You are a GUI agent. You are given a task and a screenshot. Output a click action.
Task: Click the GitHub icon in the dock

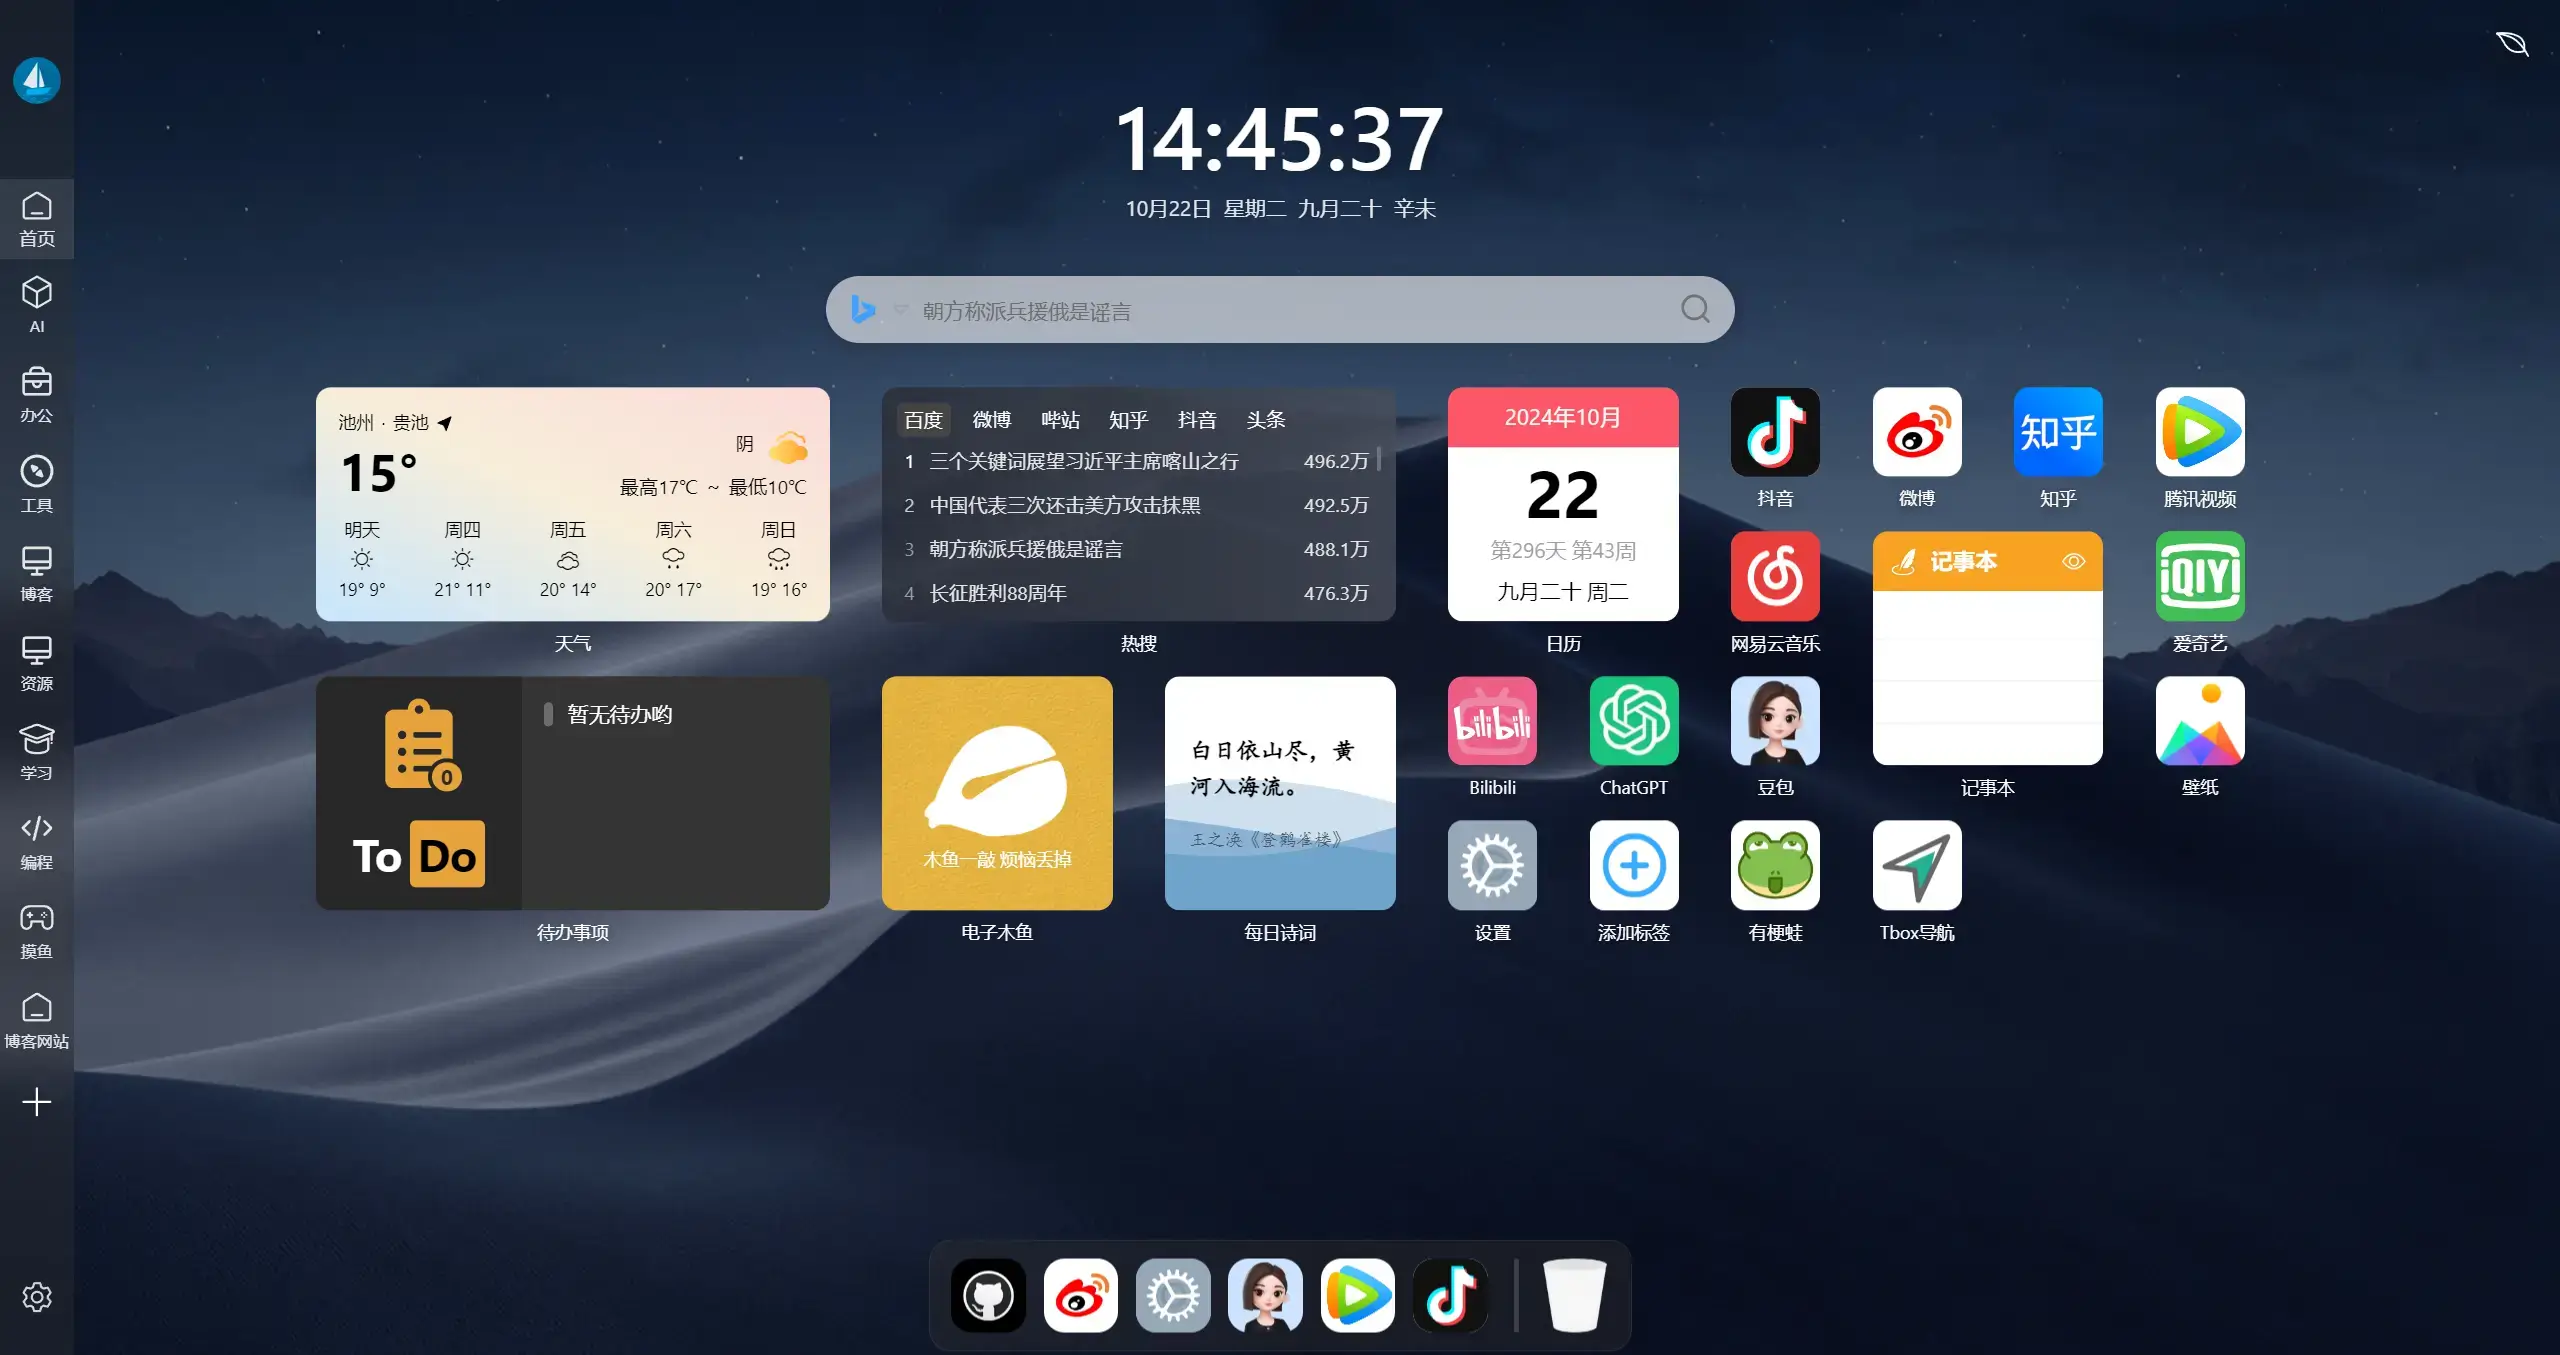988,1295
